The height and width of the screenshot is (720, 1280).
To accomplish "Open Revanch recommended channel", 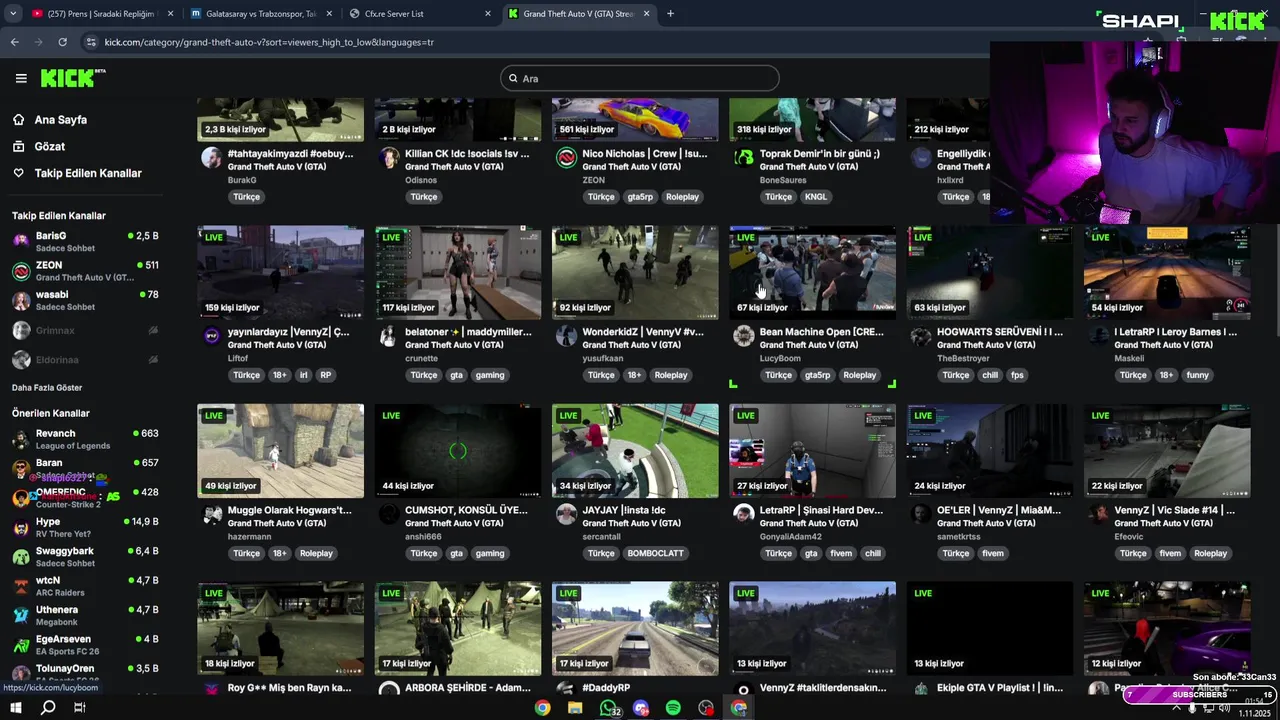I will pyautogui.click(x=85, y=439).
